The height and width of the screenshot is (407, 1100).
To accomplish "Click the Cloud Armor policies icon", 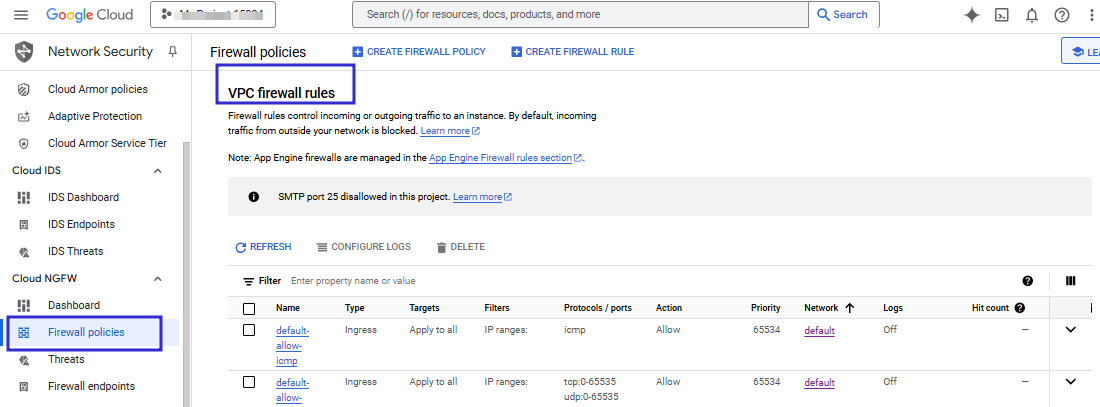I will [24, 89].
